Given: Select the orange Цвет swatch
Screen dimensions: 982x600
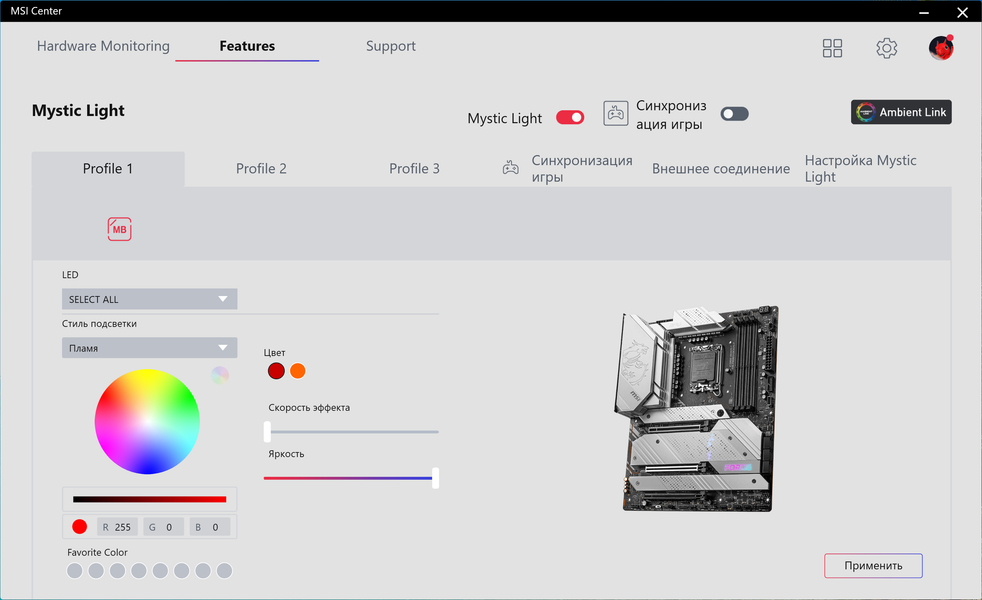Looking at the screenshot, I should tap(297, 371).
